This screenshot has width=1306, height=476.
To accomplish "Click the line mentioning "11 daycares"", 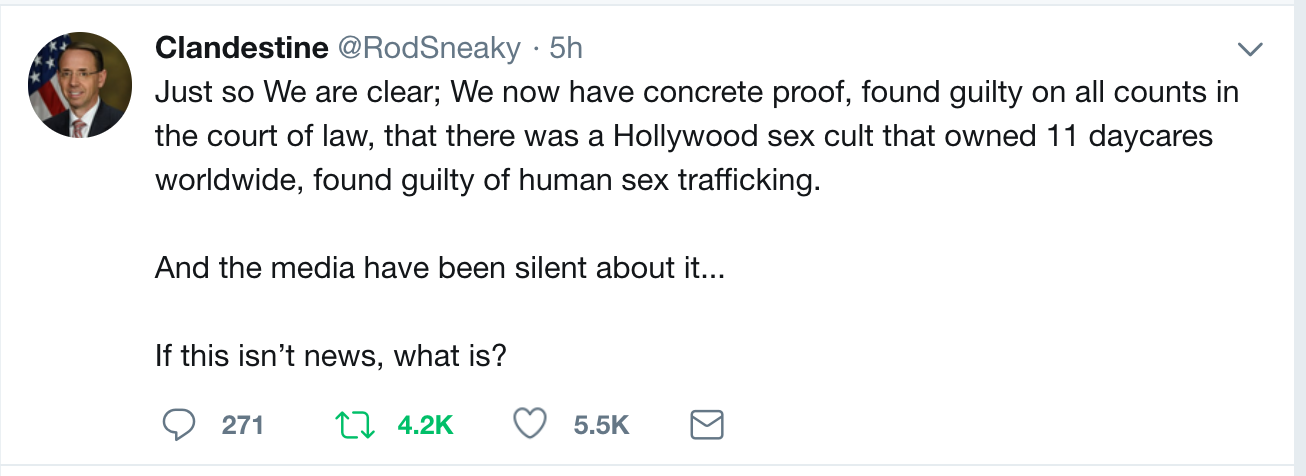I will (684, 137).
